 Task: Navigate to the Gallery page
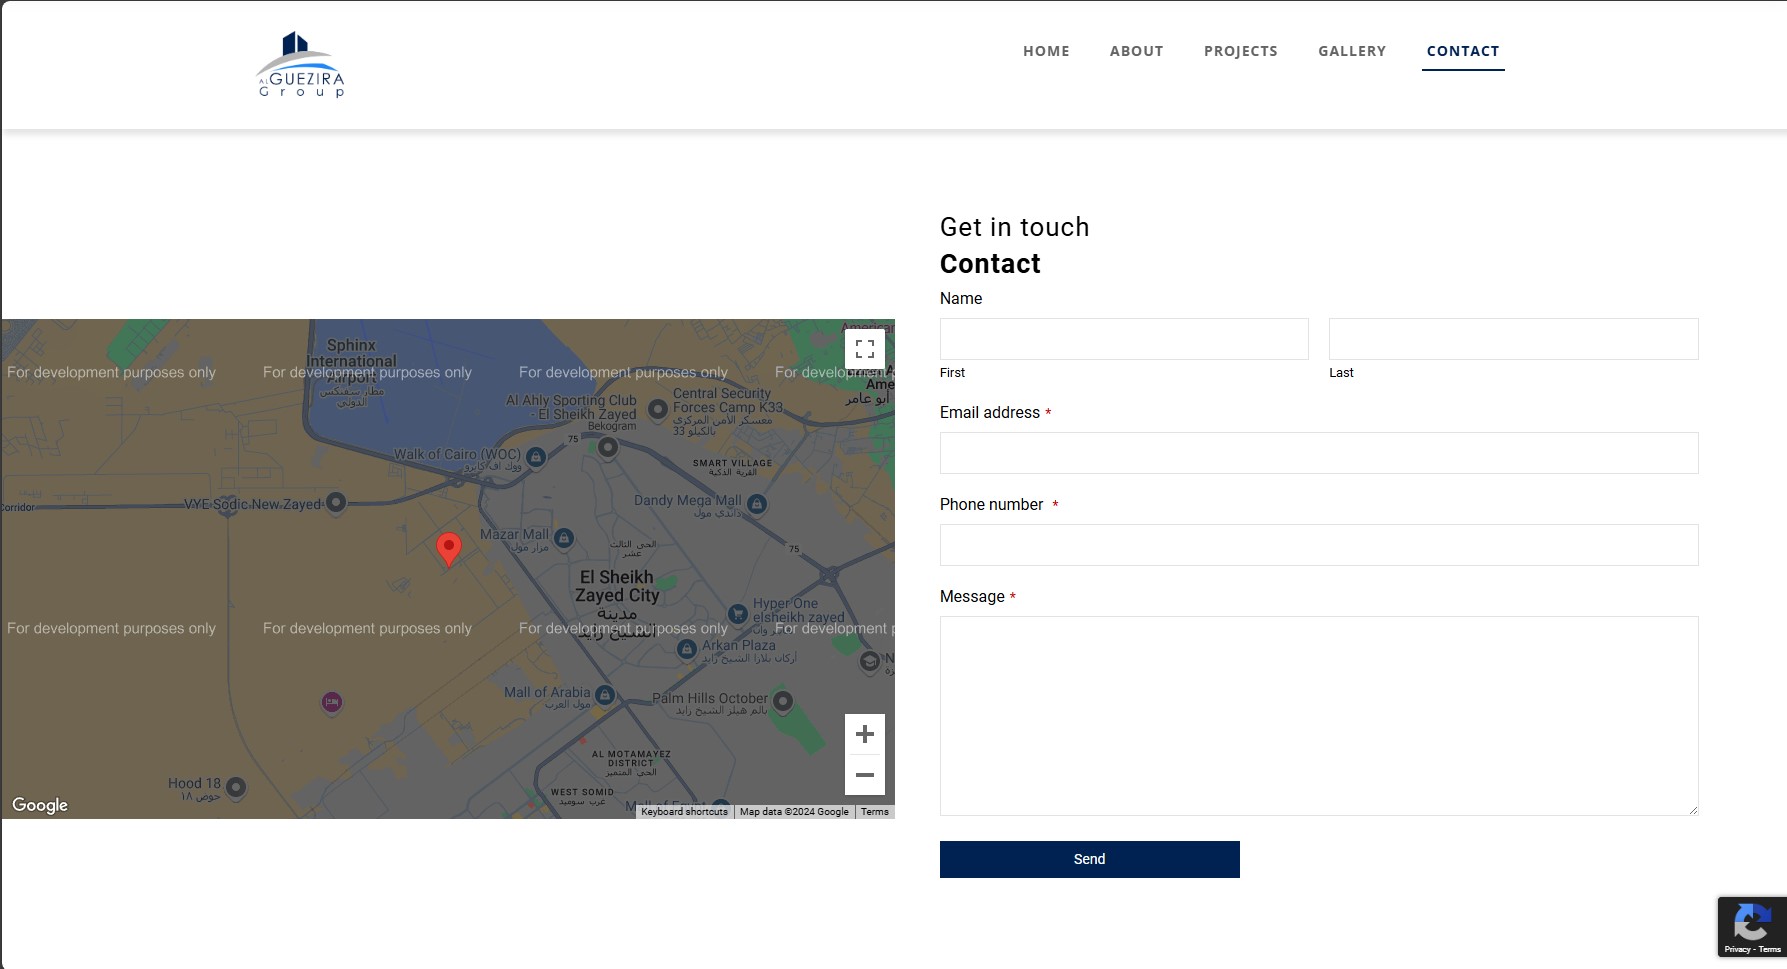click(x=1352, y=51)
